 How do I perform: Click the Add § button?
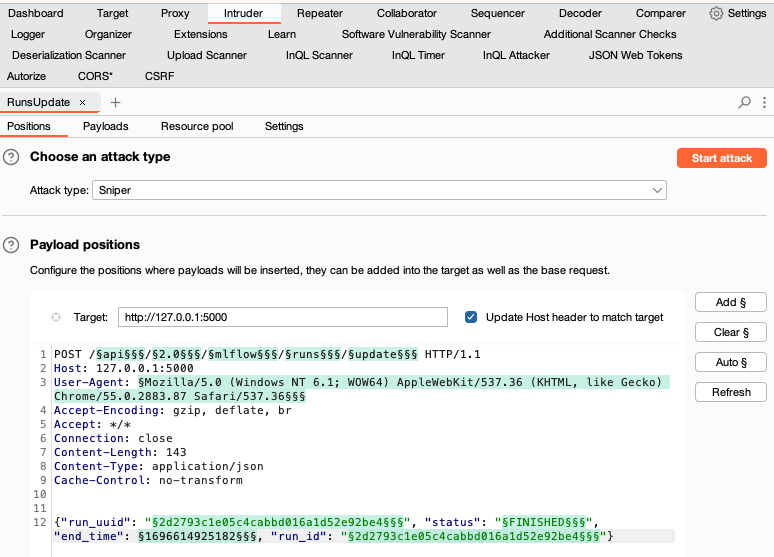click(x=731, y=302)
